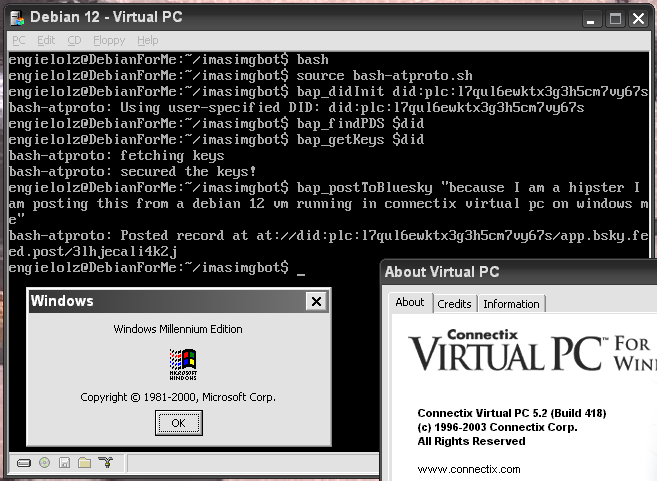Click the shared folders status icon
Screen dimensions: 657x481
84,463
